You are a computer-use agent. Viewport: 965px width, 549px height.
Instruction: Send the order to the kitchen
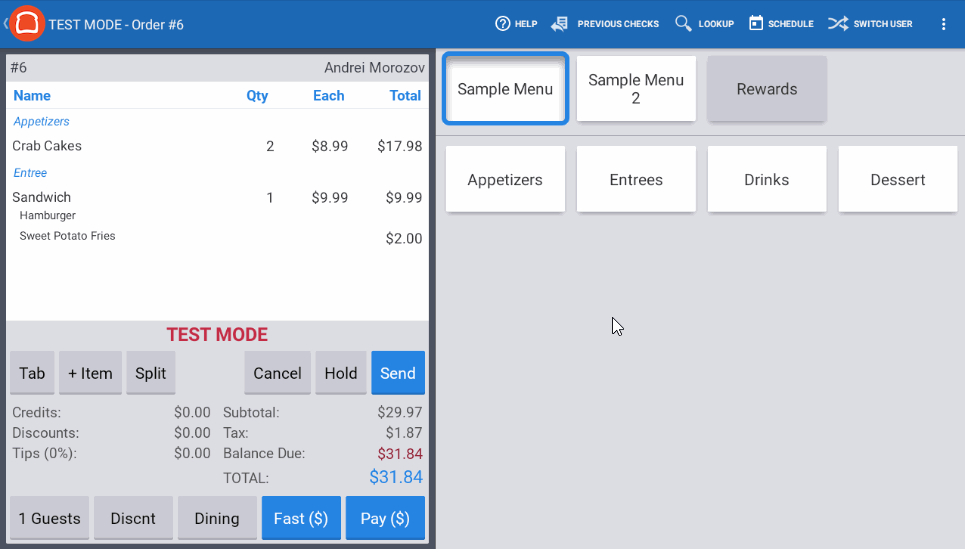(398, 373)
